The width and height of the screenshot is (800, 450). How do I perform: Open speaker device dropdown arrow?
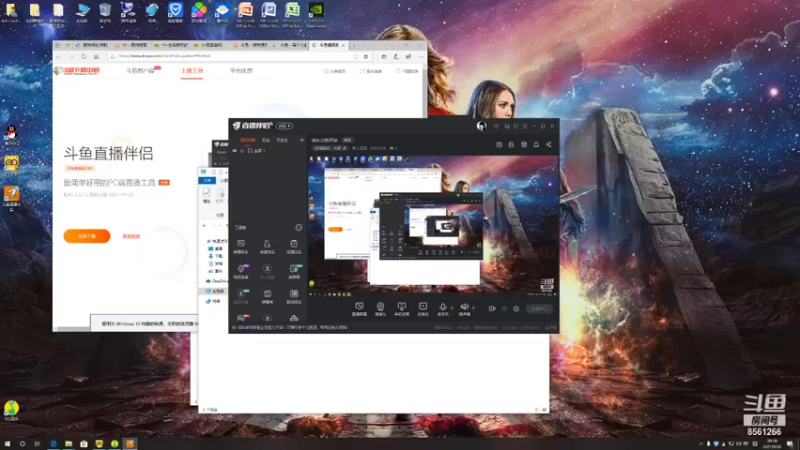pyautogui.click(x=473, y=308)
